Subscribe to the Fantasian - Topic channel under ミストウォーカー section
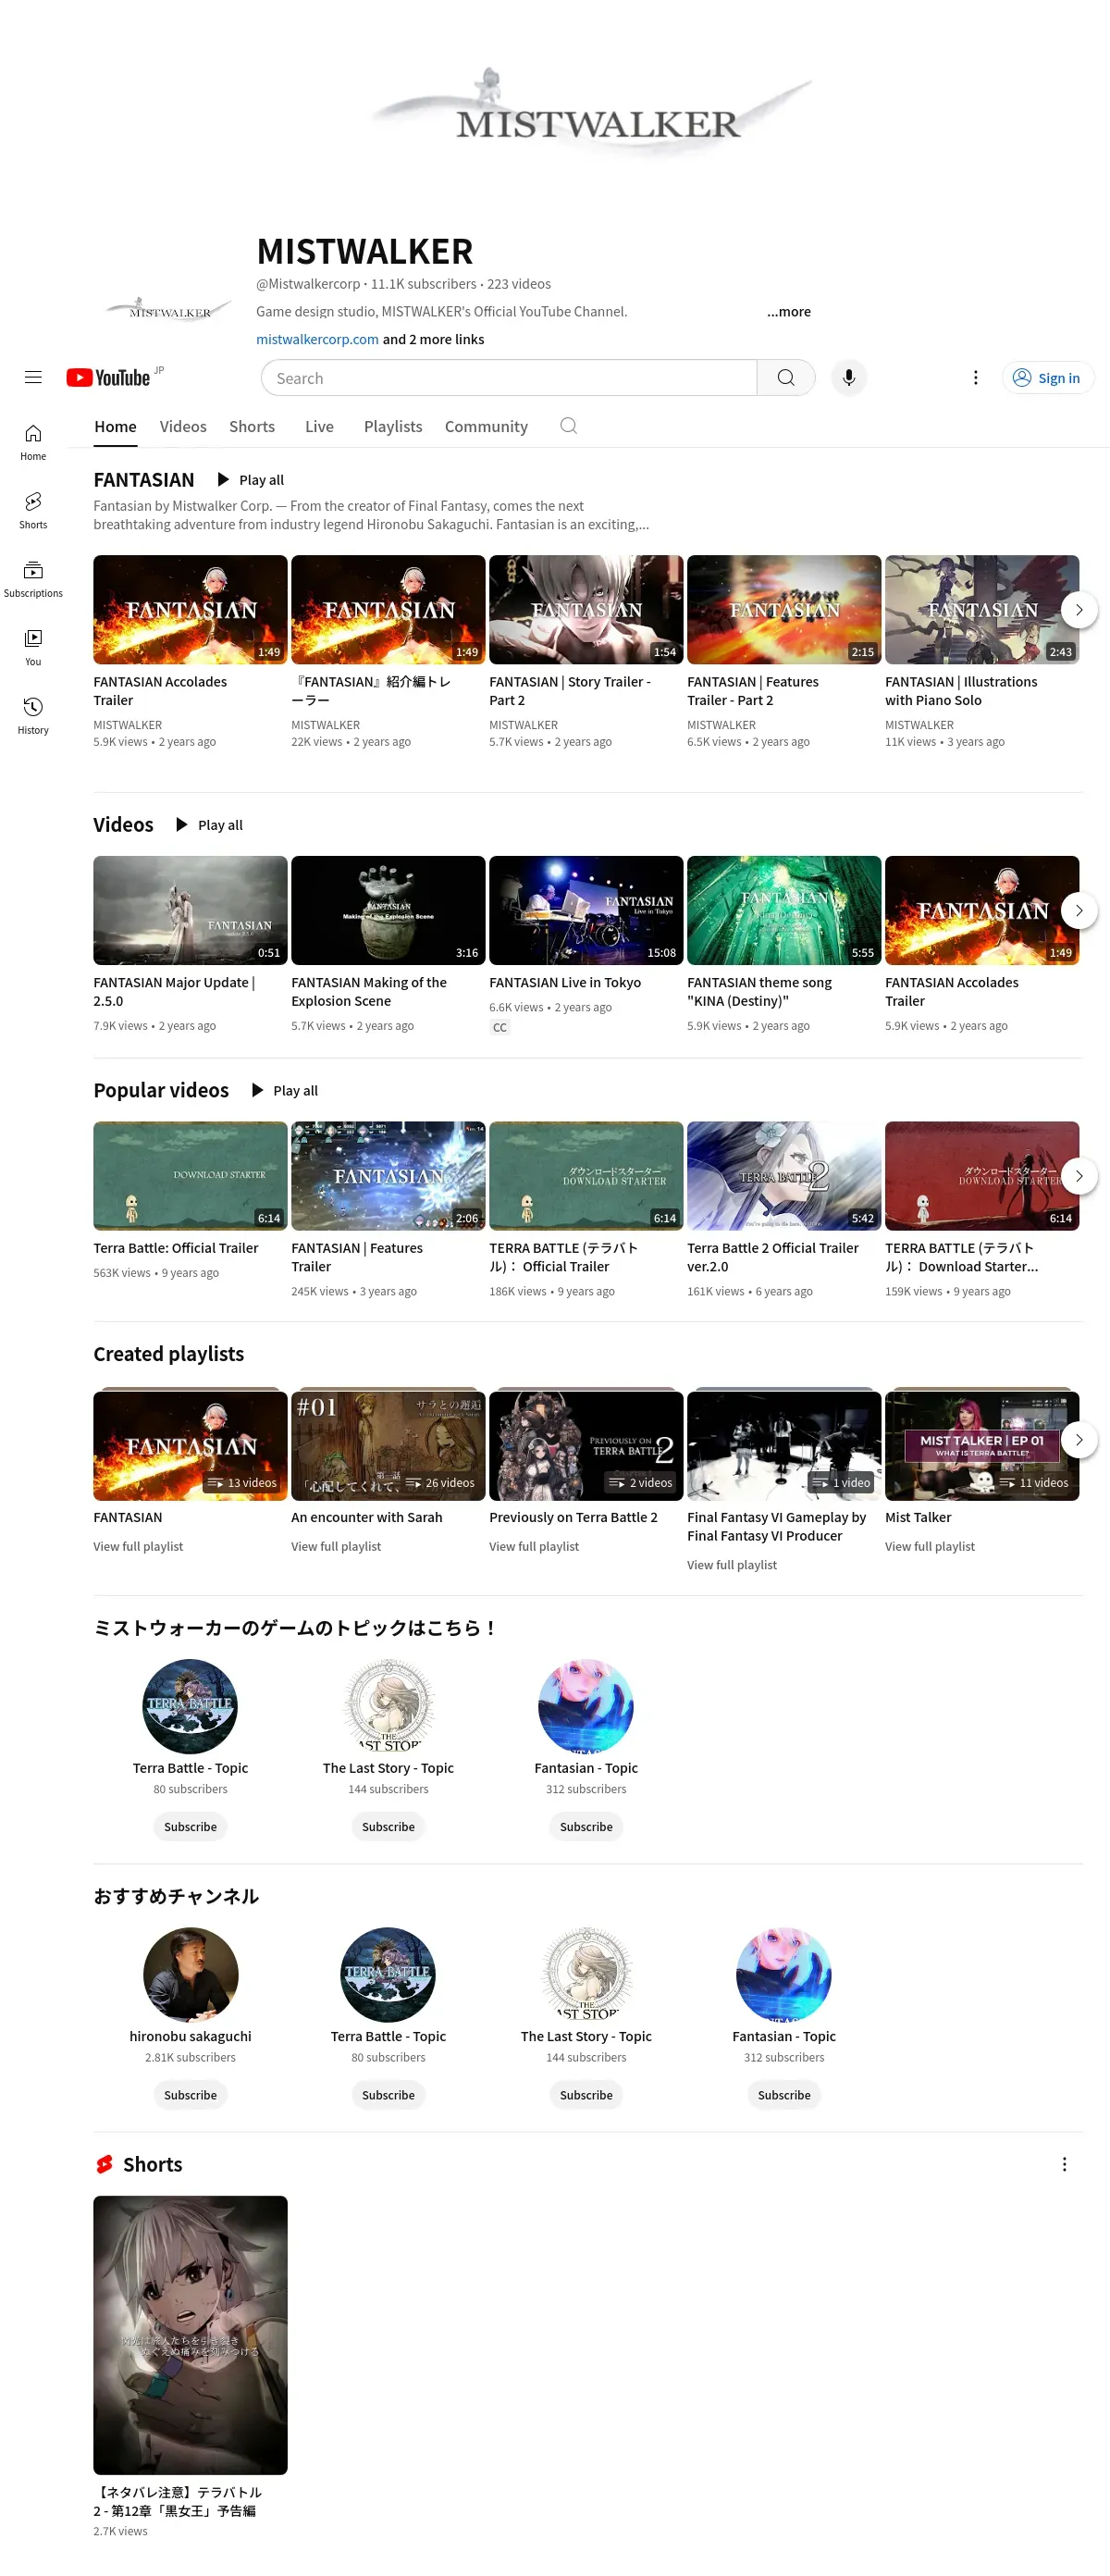 [586, 1827]
